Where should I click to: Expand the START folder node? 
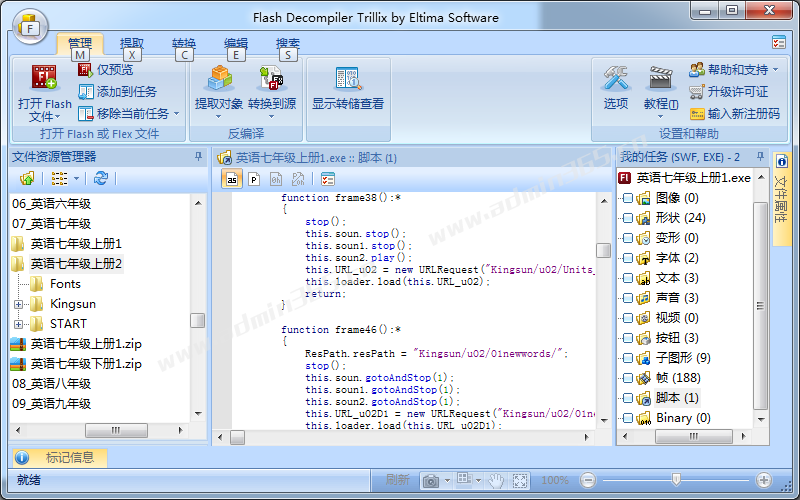click(18, 324)
